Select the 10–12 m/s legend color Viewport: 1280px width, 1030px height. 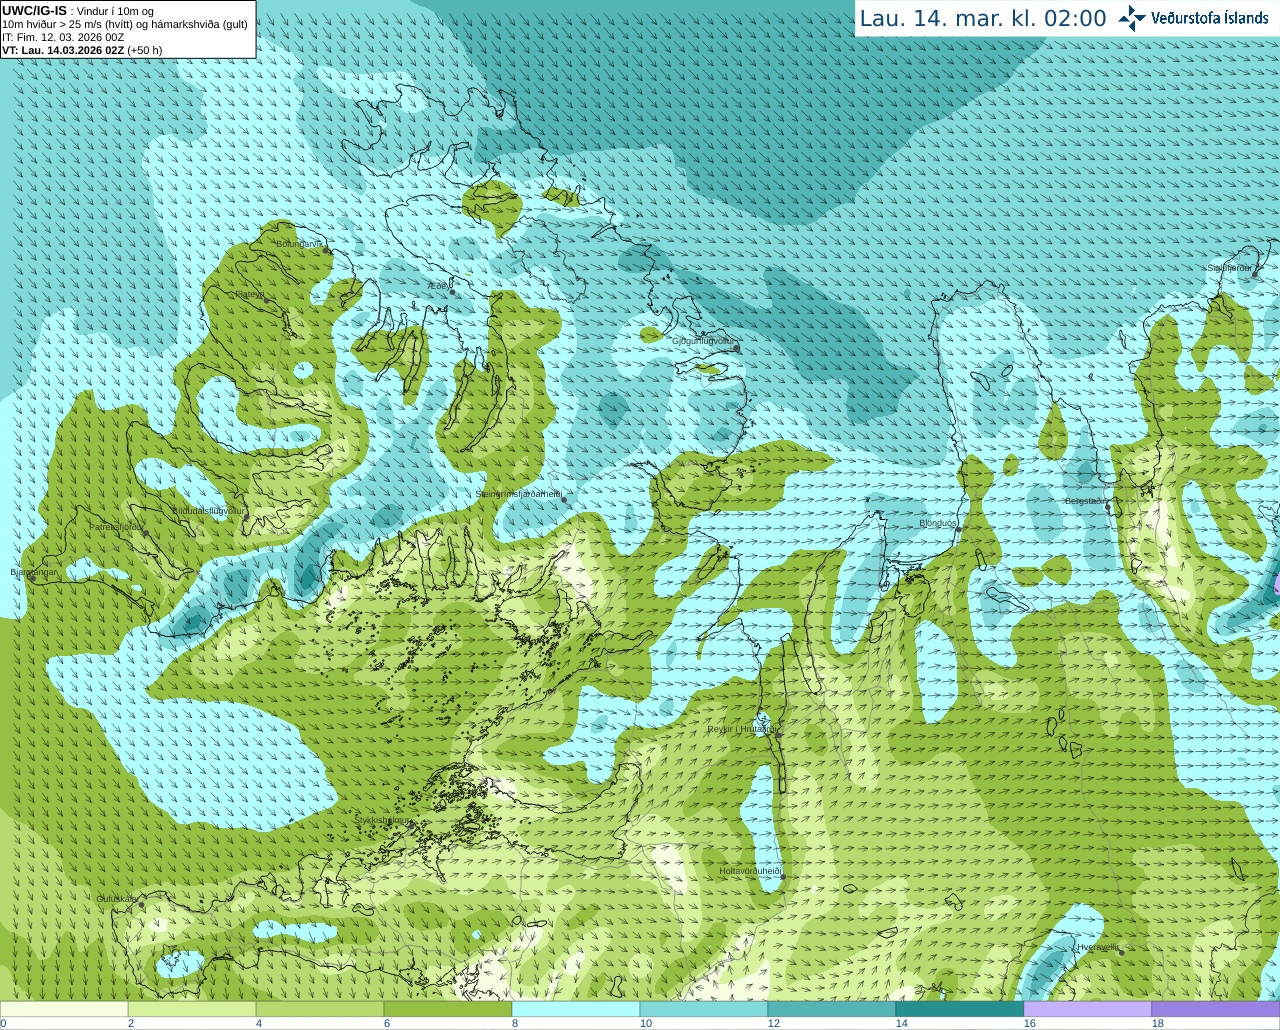point(704,1009)
